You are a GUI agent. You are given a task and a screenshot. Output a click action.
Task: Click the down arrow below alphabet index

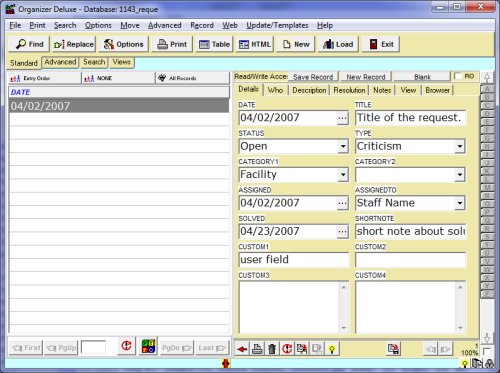click(x=487, y=338)
